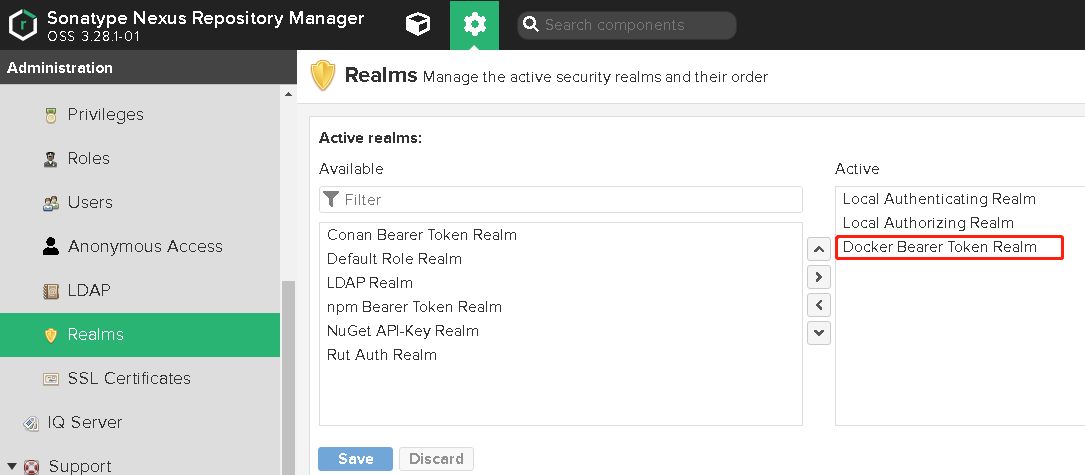Open SSL Certificates menu item
This screenshot has width=1085, height=475.
(128, 378)
